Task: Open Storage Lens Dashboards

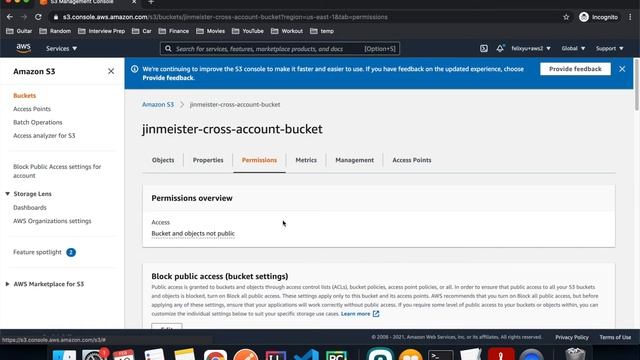Action: [x=30, y=207]
